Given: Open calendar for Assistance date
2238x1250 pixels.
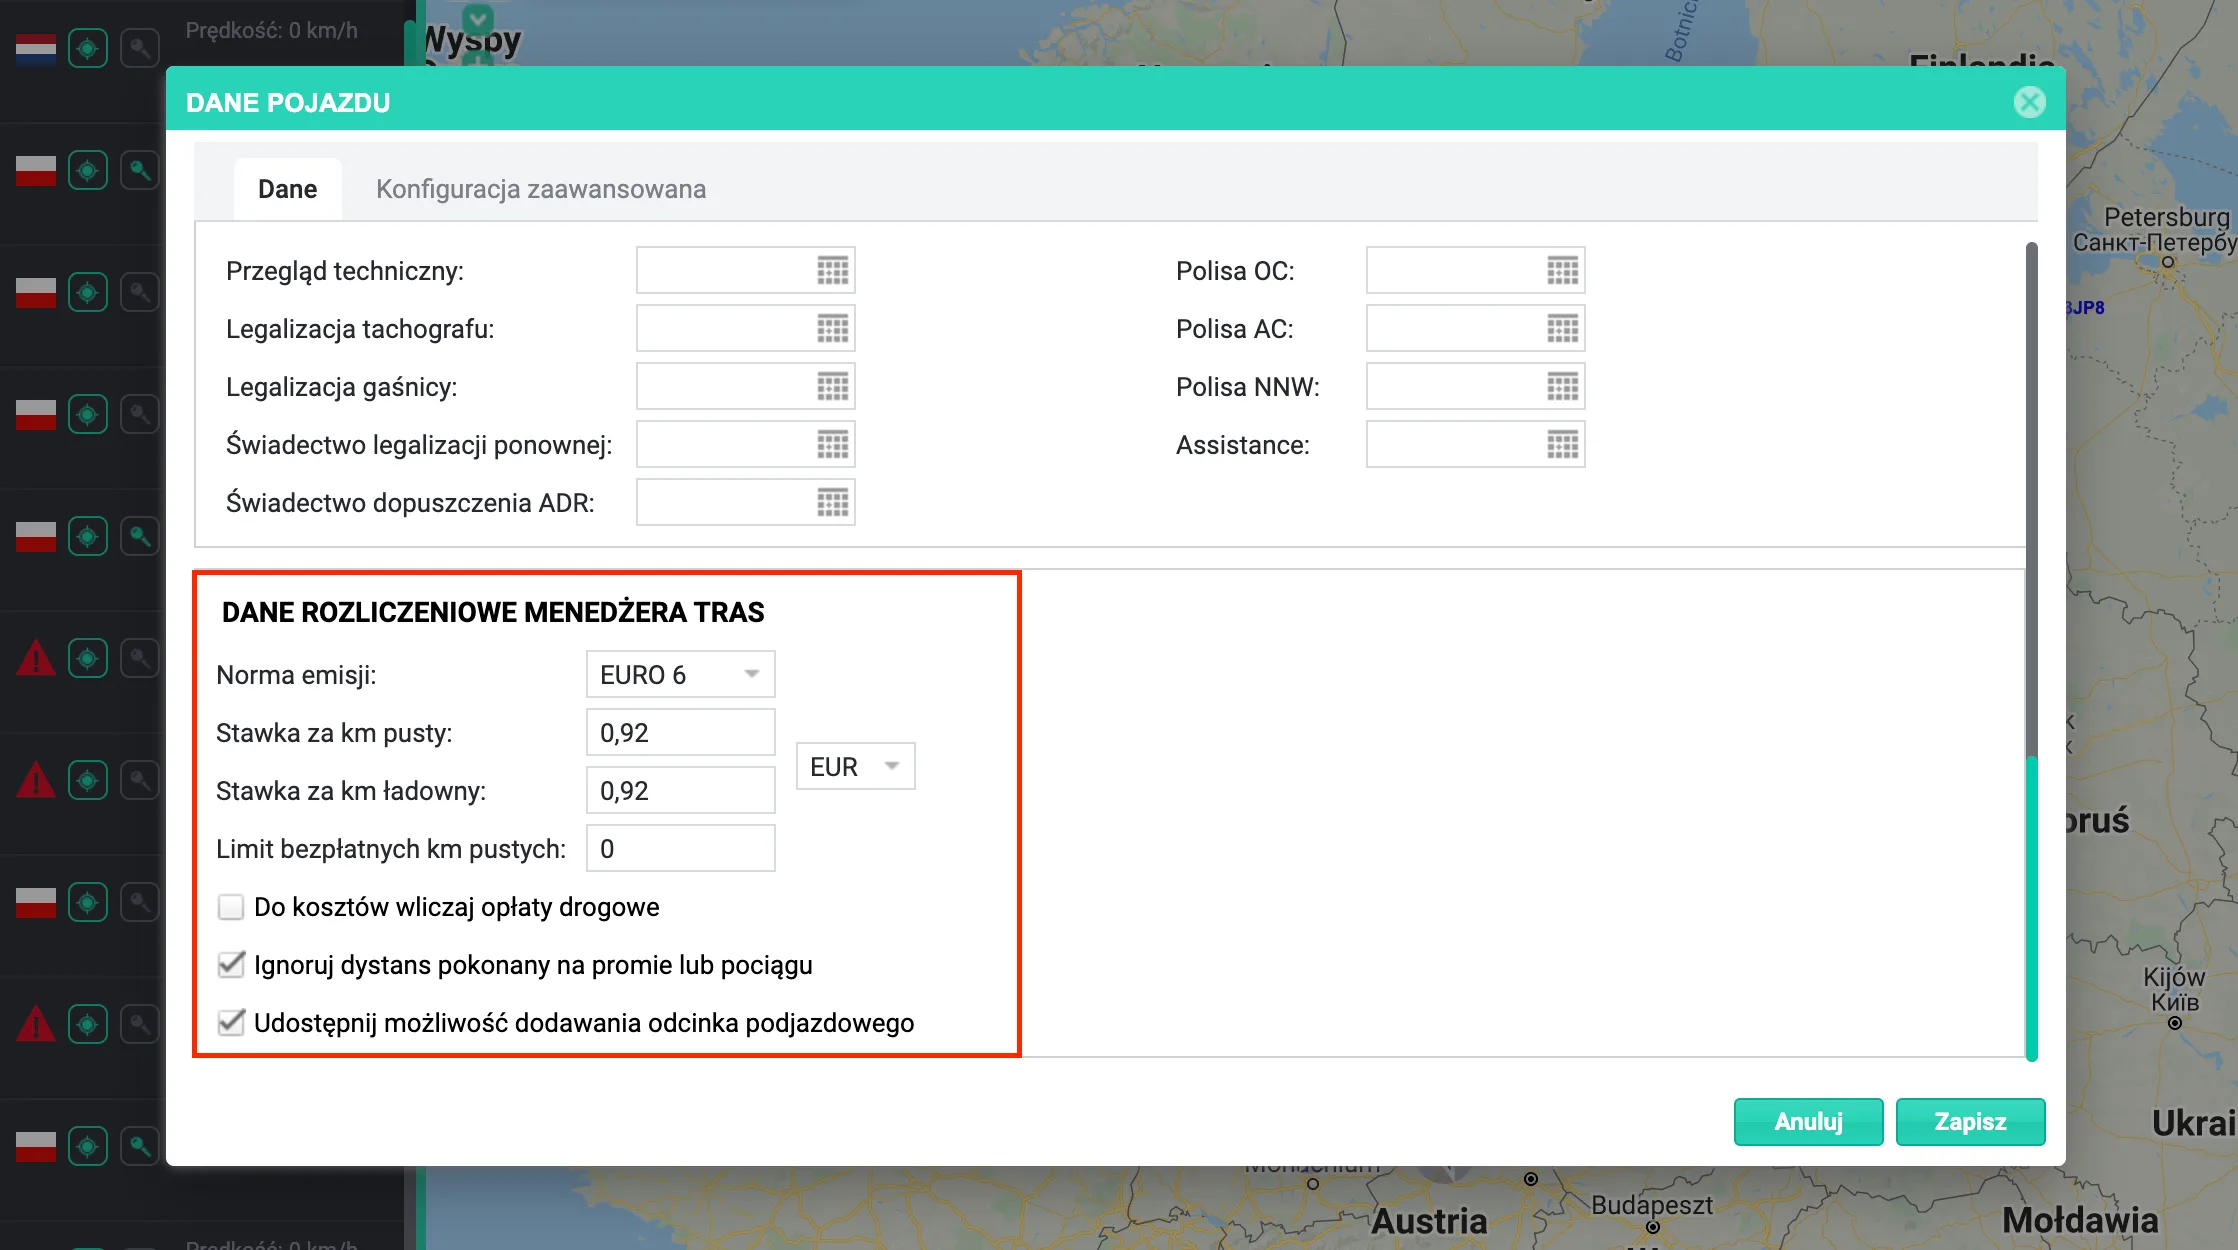Looking at the screenshot, I should [1562, 444].
